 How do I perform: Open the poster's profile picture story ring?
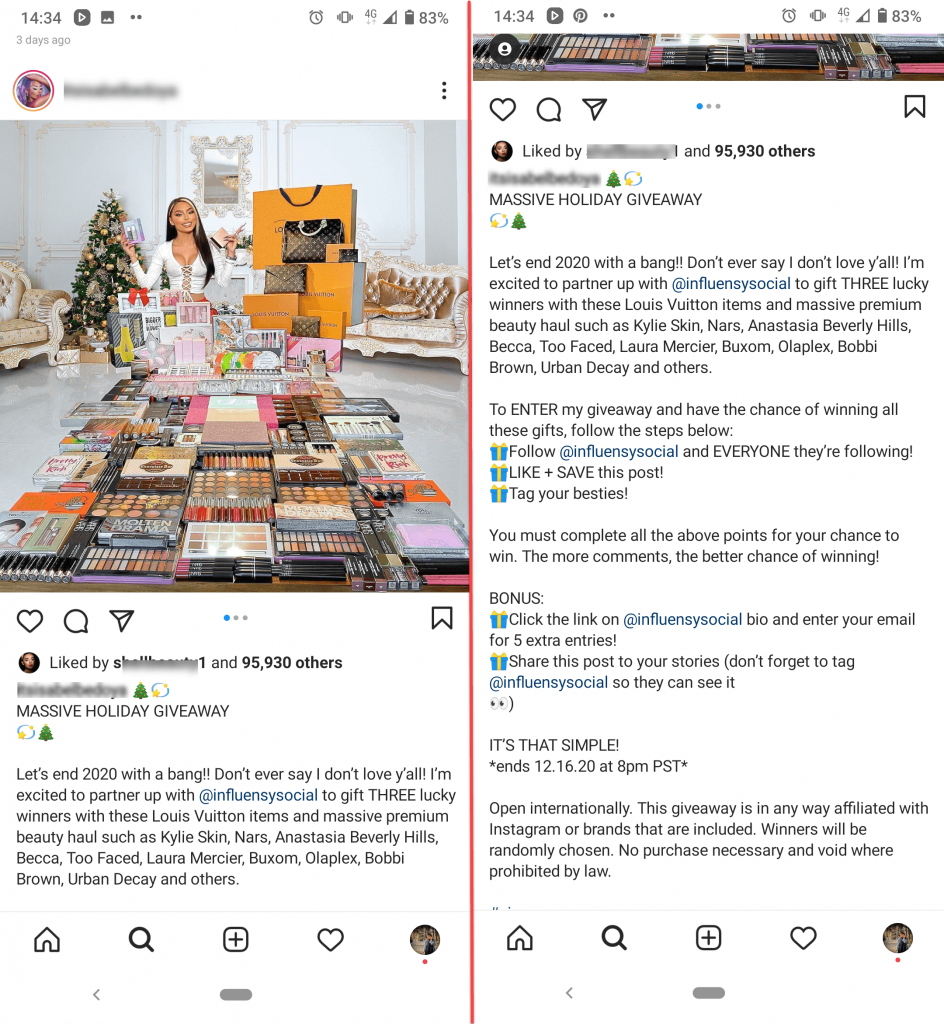coord(33,90)
